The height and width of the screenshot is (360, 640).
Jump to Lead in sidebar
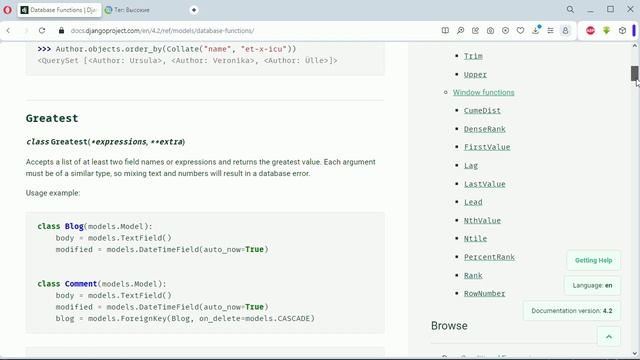pos(473,202)
